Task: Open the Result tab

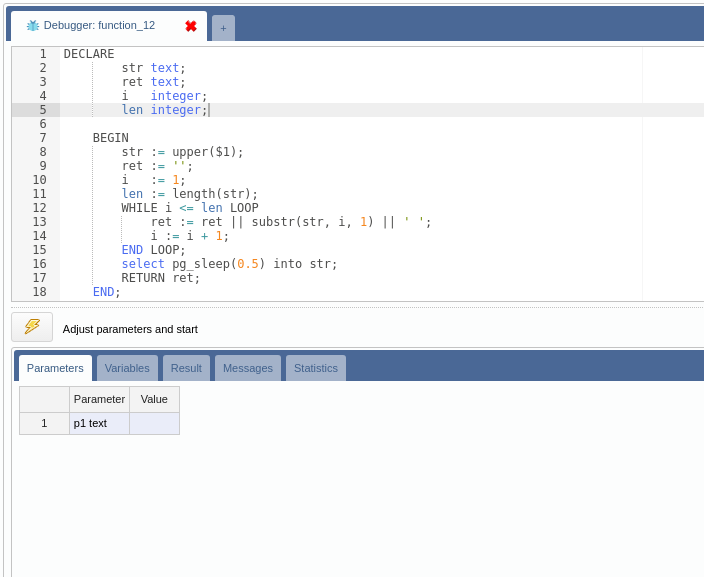Action: click(186, 368)
